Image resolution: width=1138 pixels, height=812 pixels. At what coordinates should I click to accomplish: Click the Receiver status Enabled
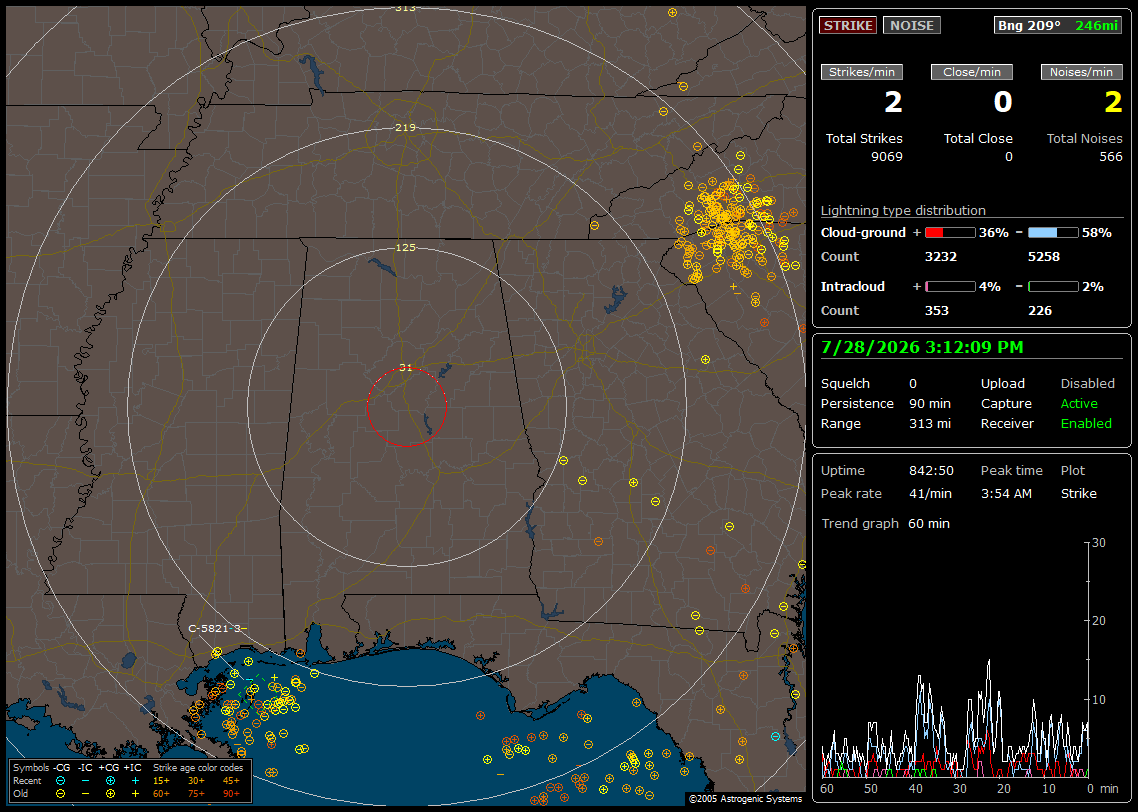[1086, 424]
